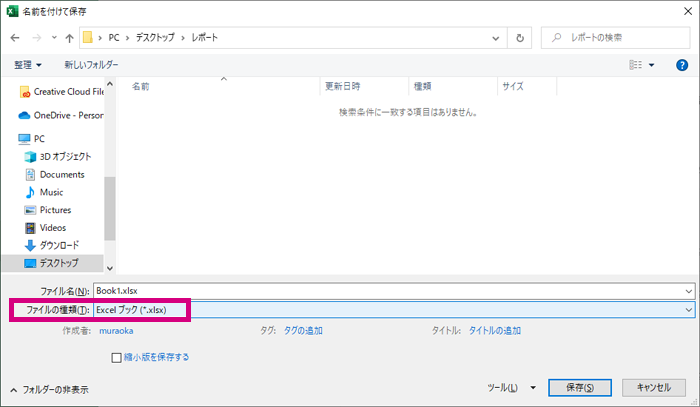Edit the author muraoka
Viewport: 700px width, 407px height.
click(x=116, y=331)
